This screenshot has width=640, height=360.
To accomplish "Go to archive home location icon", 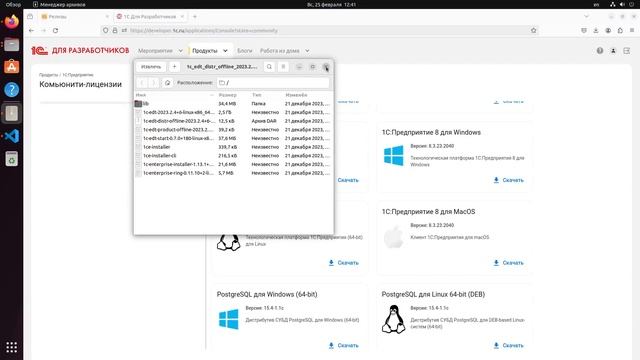I will point(167,83).
